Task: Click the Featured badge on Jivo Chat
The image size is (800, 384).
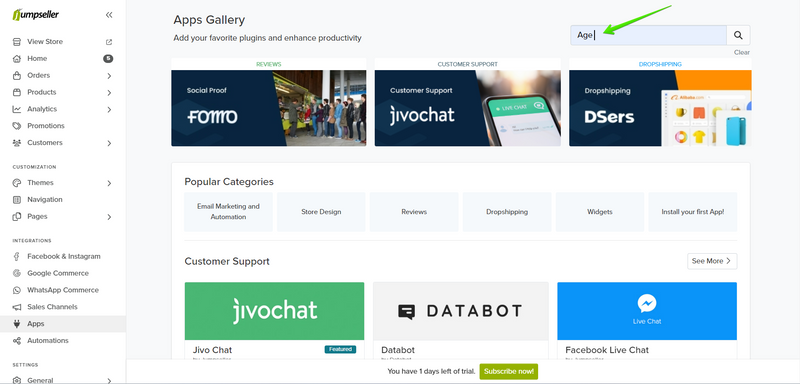Action: click(x=340, y=349)
